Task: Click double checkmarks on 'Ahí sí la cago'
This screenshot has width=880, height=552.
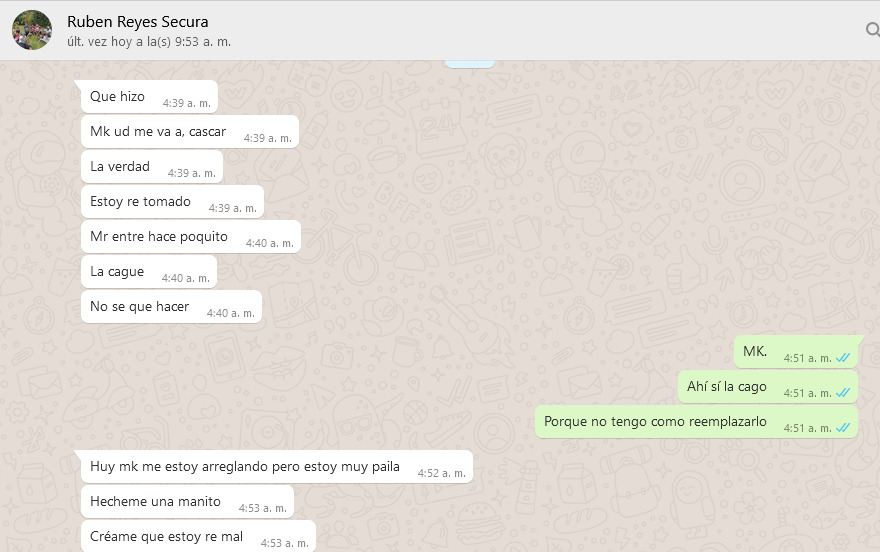Action: point(842,393)
